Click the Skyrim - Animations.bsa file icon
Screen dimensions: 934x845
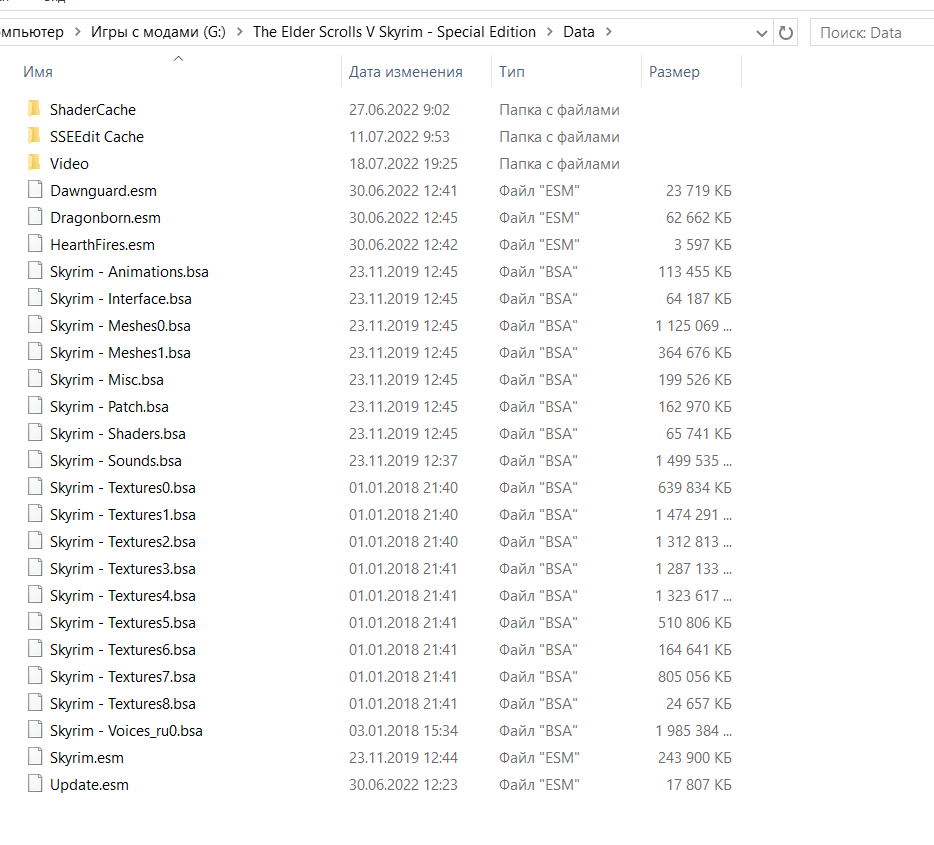[35, 271]
